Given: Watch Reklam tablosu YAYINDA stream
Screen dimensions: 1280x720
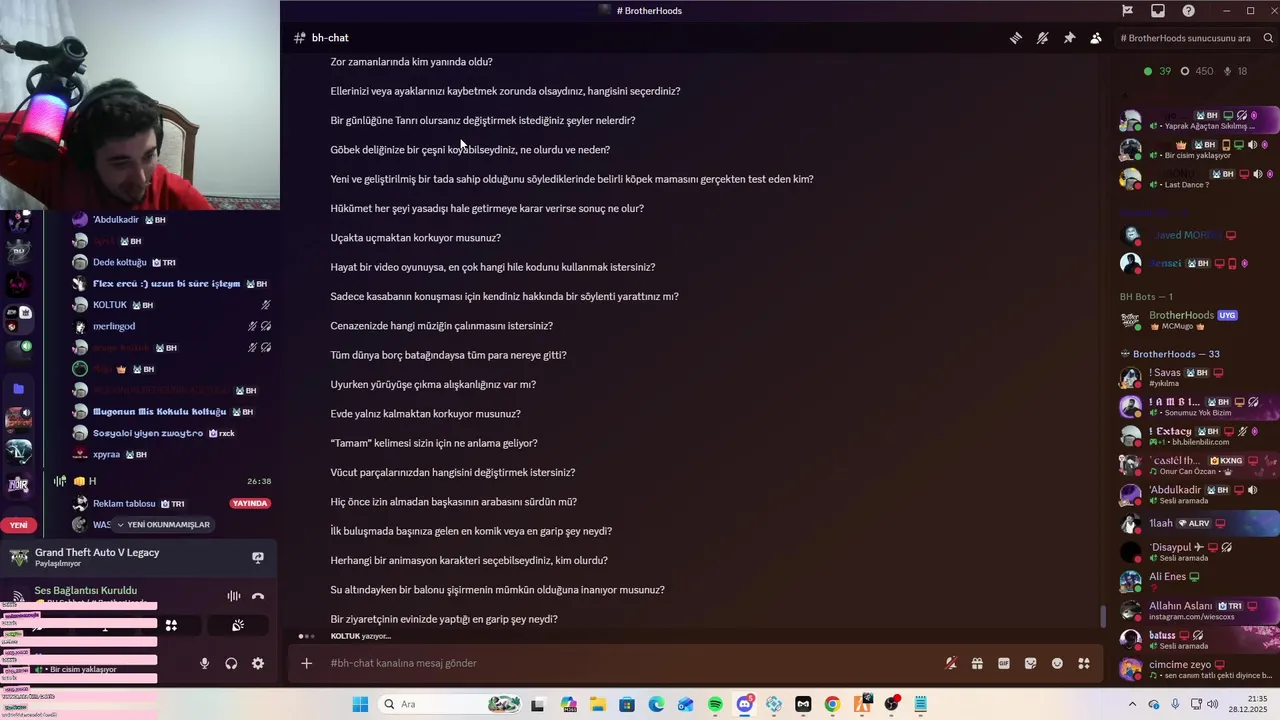Looking at the screenshot, I should (x=251, y=503).
